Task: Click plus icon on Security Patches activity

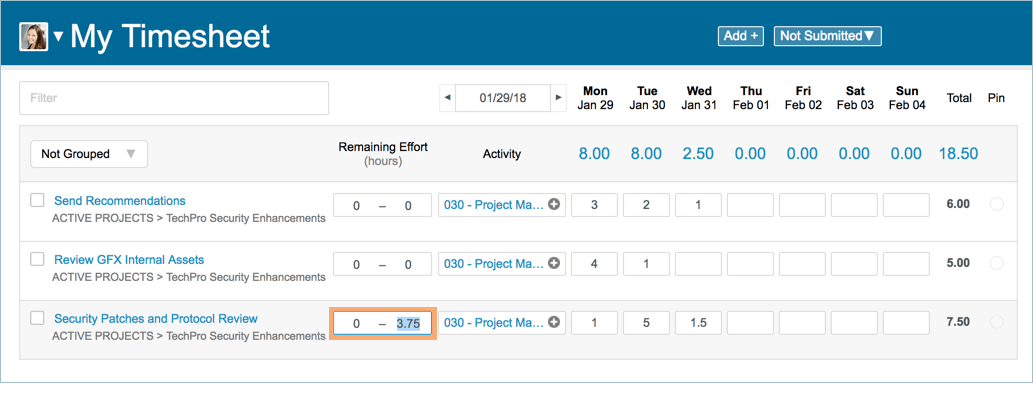Action: pos(554,323)
